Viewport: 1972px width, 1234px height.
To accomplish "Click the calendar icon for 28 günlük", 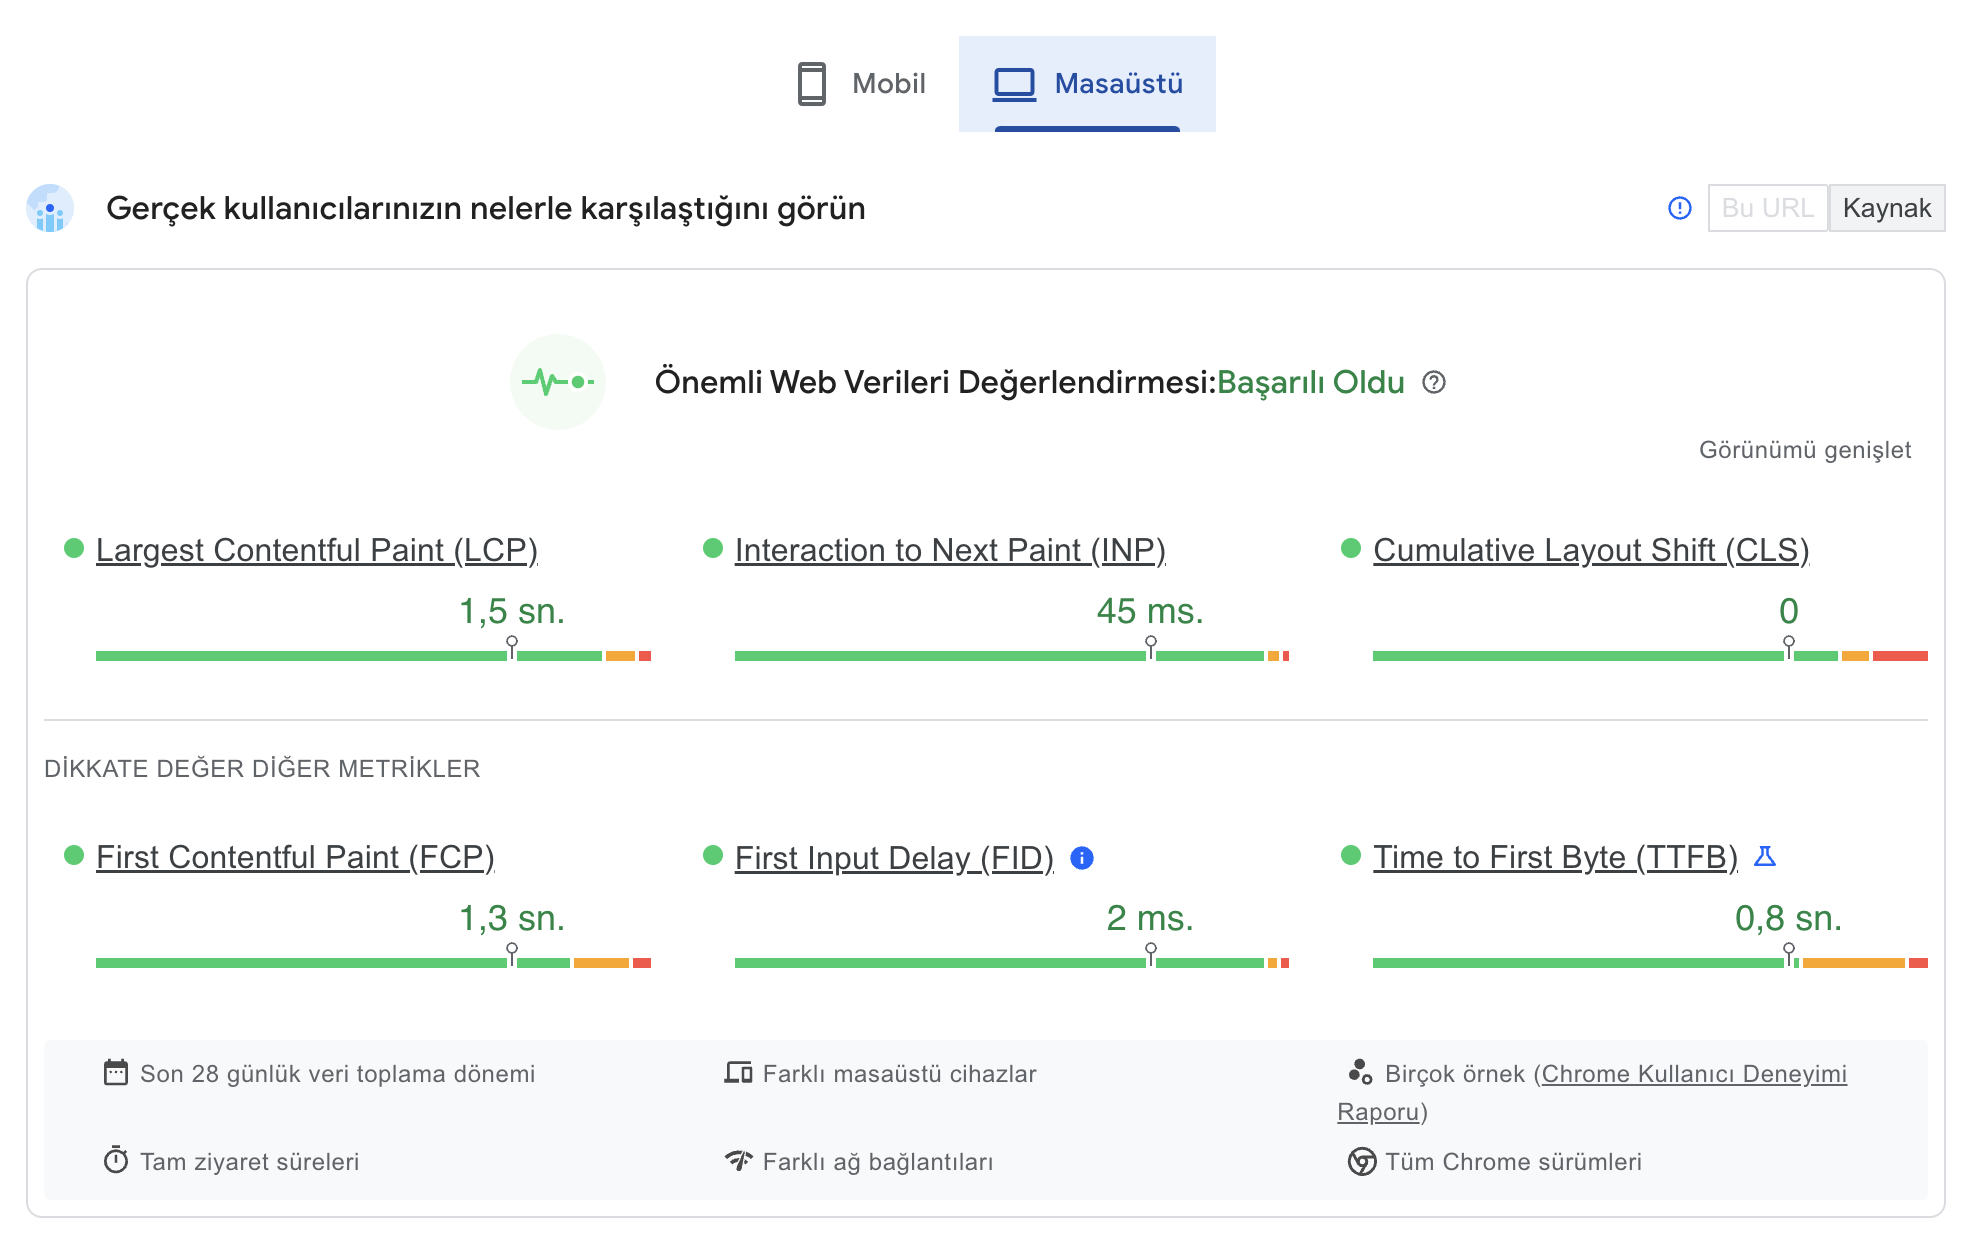I will tap(116, 1073).
